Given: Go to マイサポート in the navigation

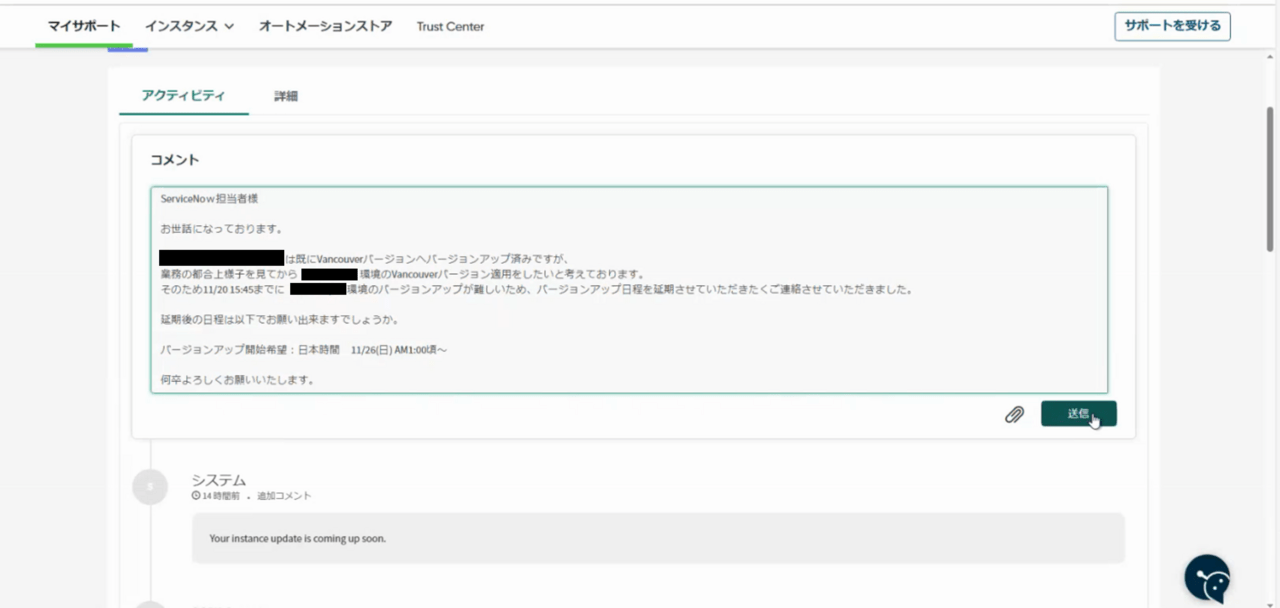Looking at the screenshot, I should coord(84,26).
